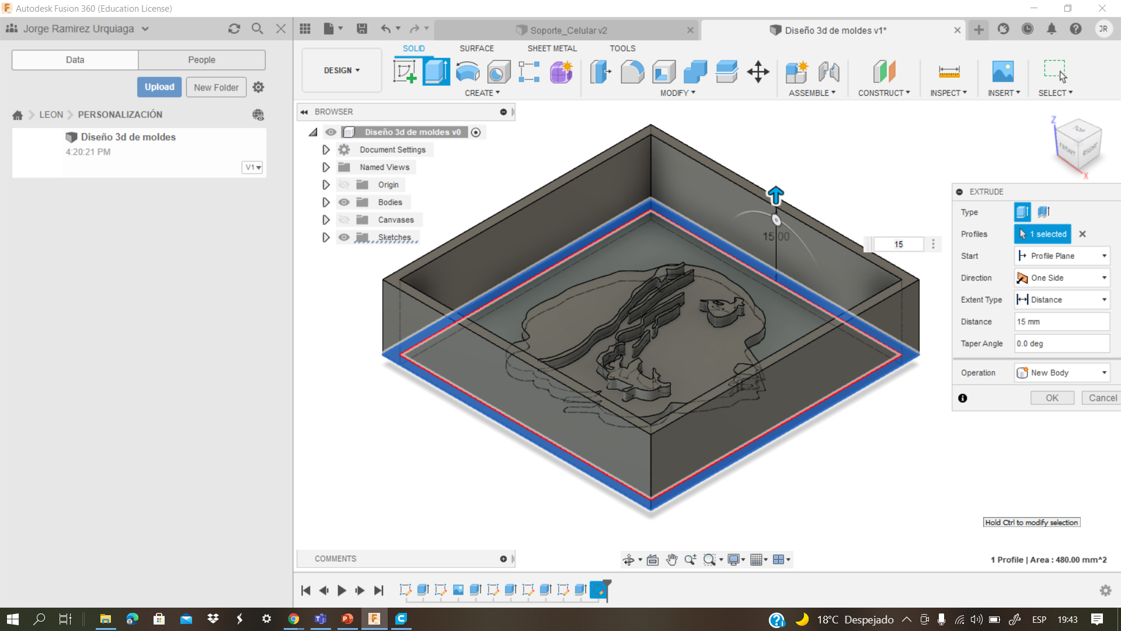Toggle Sketches folder visibility eye
Image resolution: width=1121 pixels, height=631 pixels.
(x=344, y=238)
